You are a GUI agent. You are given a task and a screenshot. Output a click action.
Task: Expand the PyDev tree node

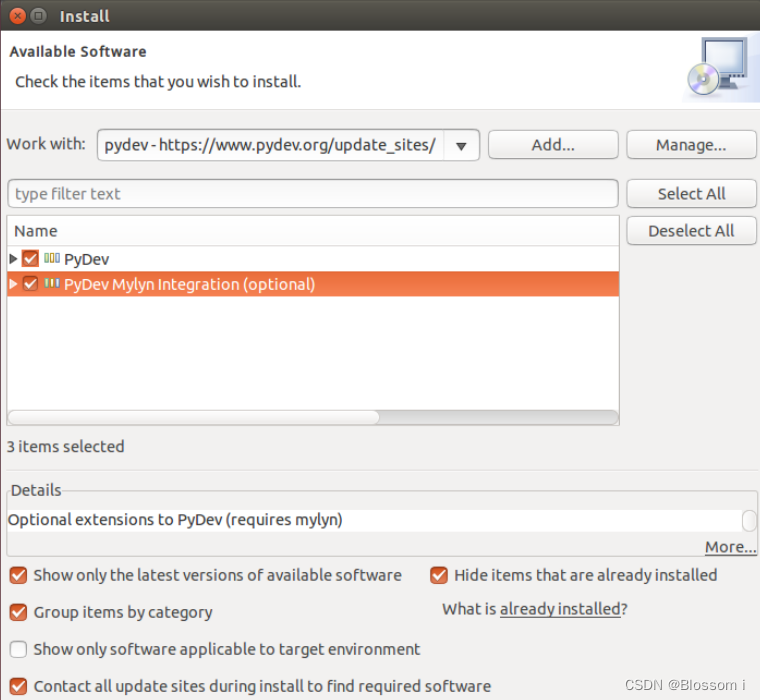click(x=13, y=258)
